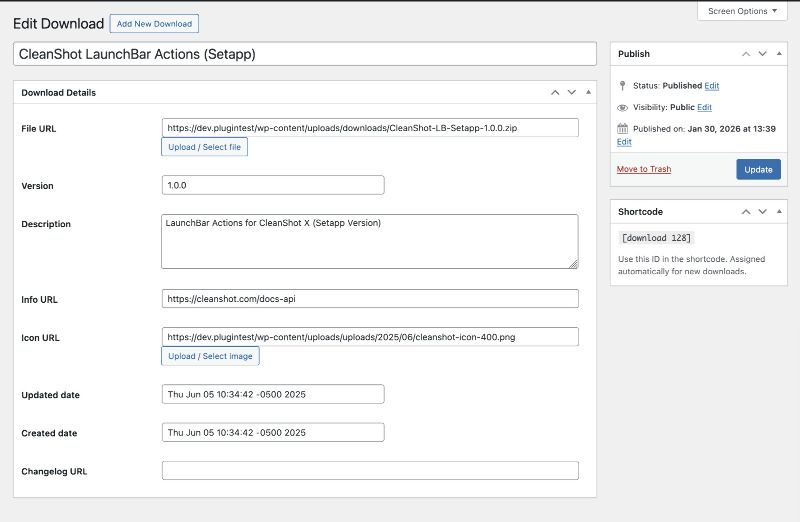800x522 pixels.
Task: Click Upload / Select image button
Action: tap(210, 356)
